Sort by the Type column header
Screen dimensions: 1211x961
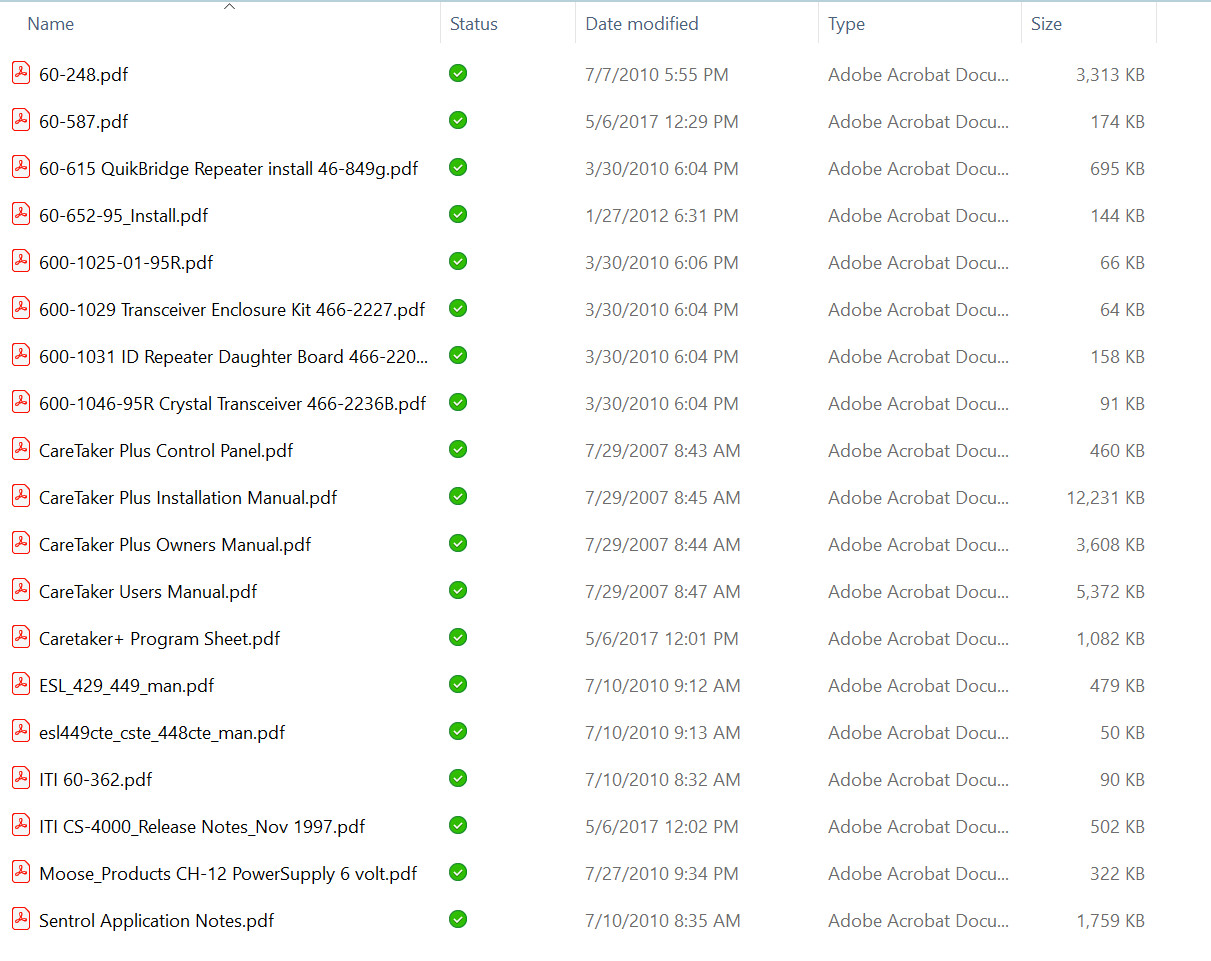846,24
